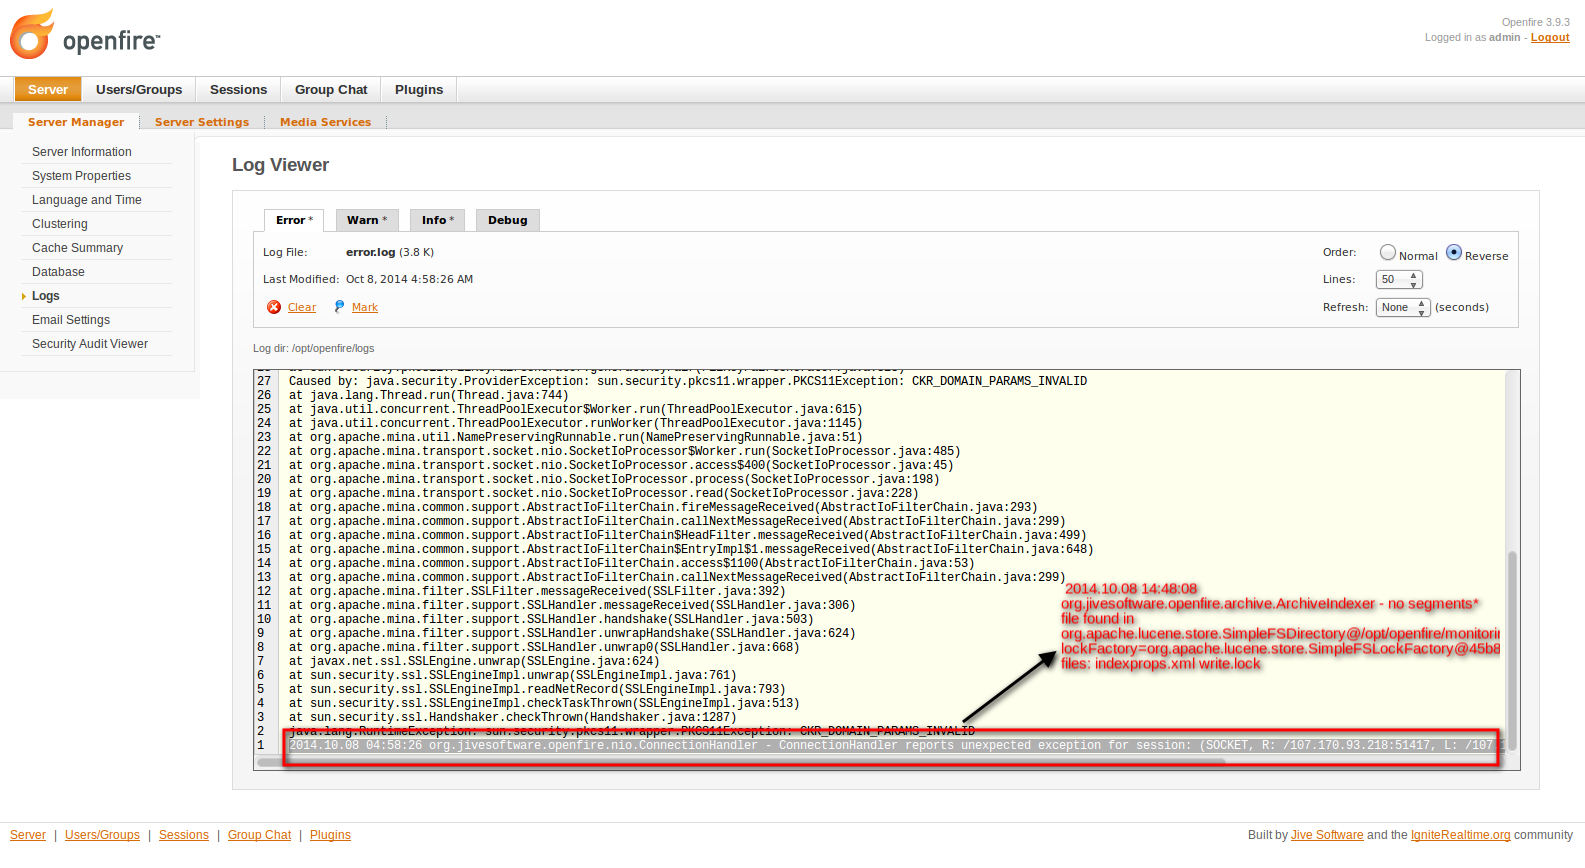Click the footer Sessions link

pyautogui.click(x=184, y=835)
